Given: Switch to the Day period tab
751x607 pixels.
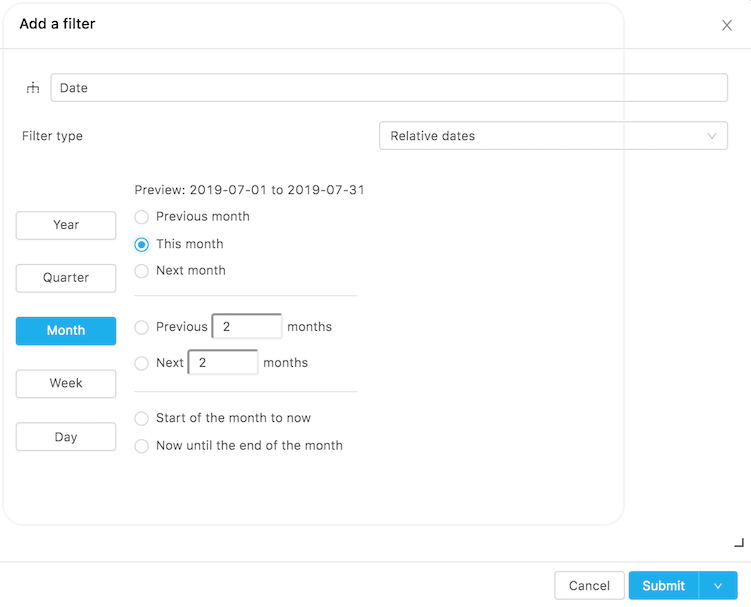Looking at the screenshot, I should [66, 437].
